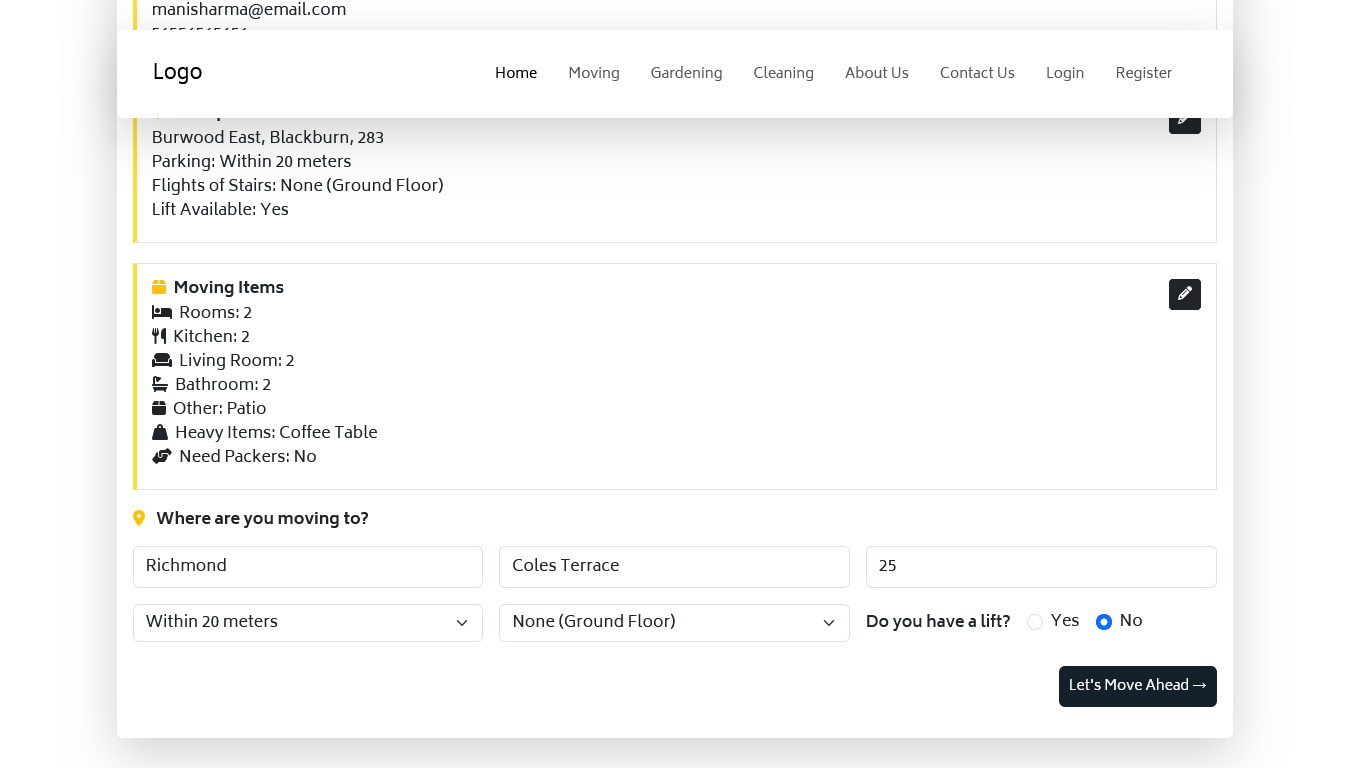Click the Moving Items box icon
This screenshot has height=768, width=1349.
(x=159, y=288)
